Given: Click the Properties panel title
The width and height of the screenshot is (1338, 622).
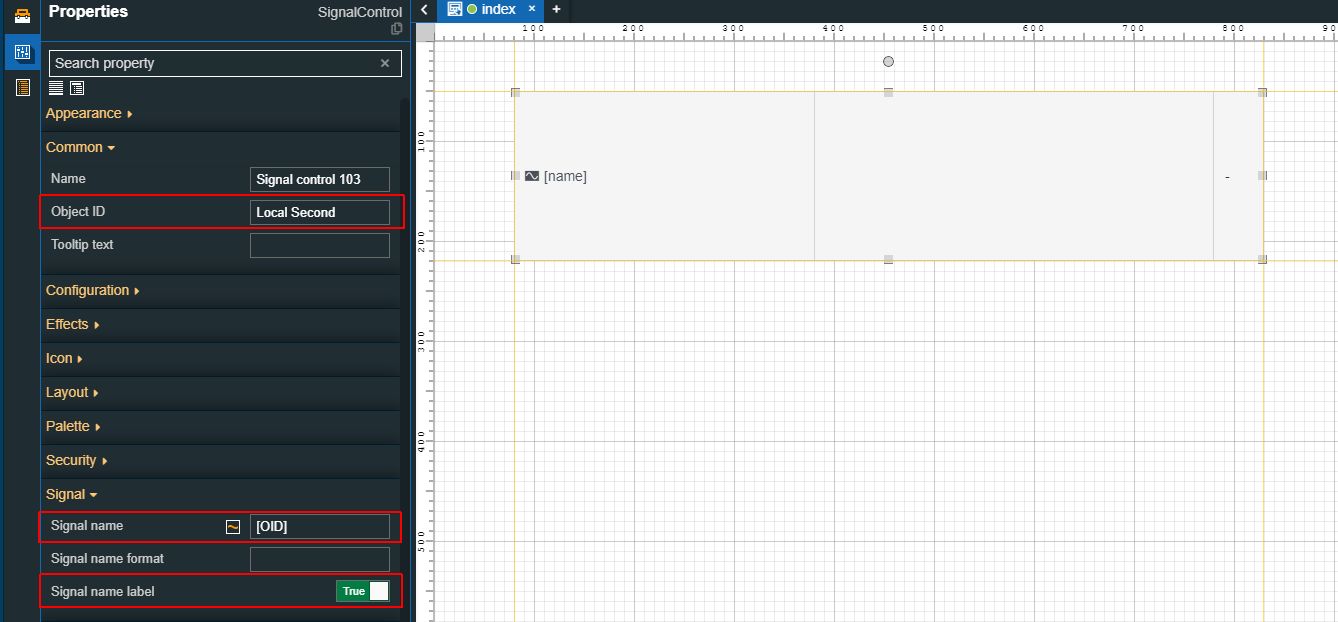Looking at the screenshot, I should 88,11.
